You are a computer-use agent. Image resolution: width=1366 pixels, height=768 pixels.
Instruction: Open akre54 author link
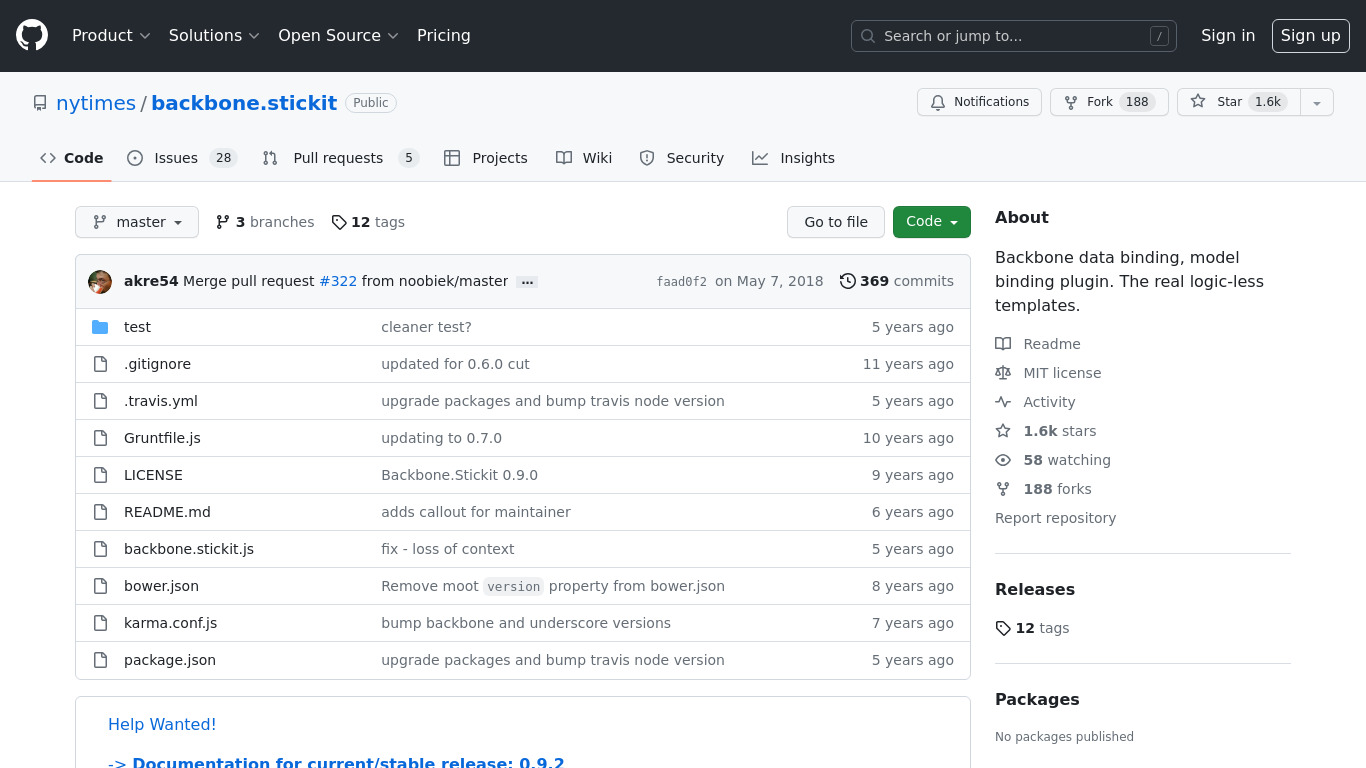pos(151,281)
